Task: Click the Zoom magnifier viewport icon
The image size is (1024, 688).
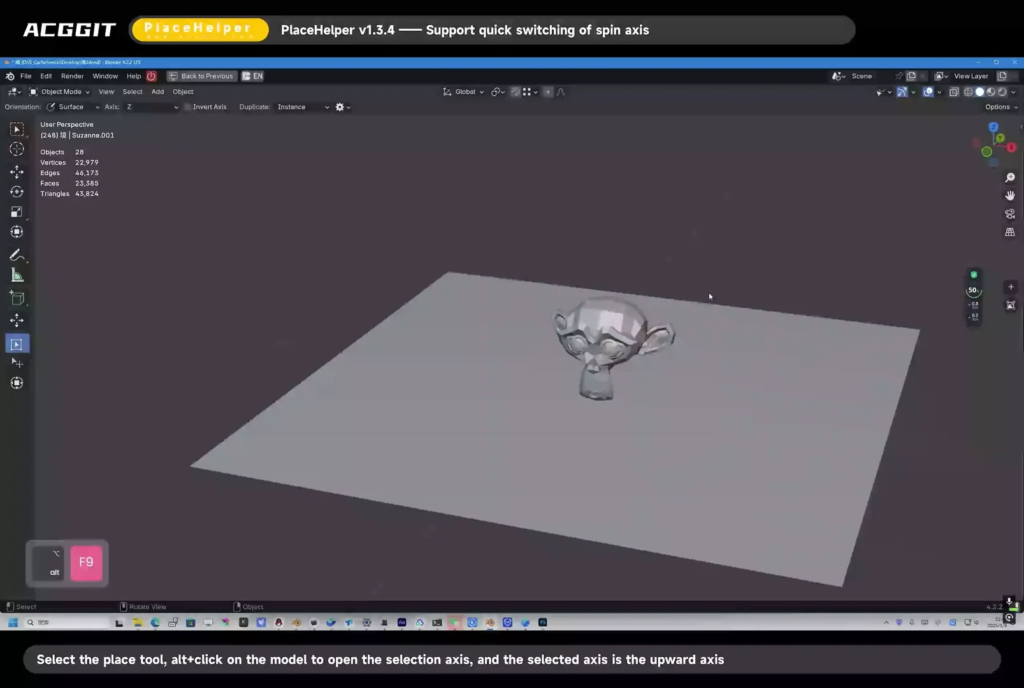Action: tap(1010, 178)
